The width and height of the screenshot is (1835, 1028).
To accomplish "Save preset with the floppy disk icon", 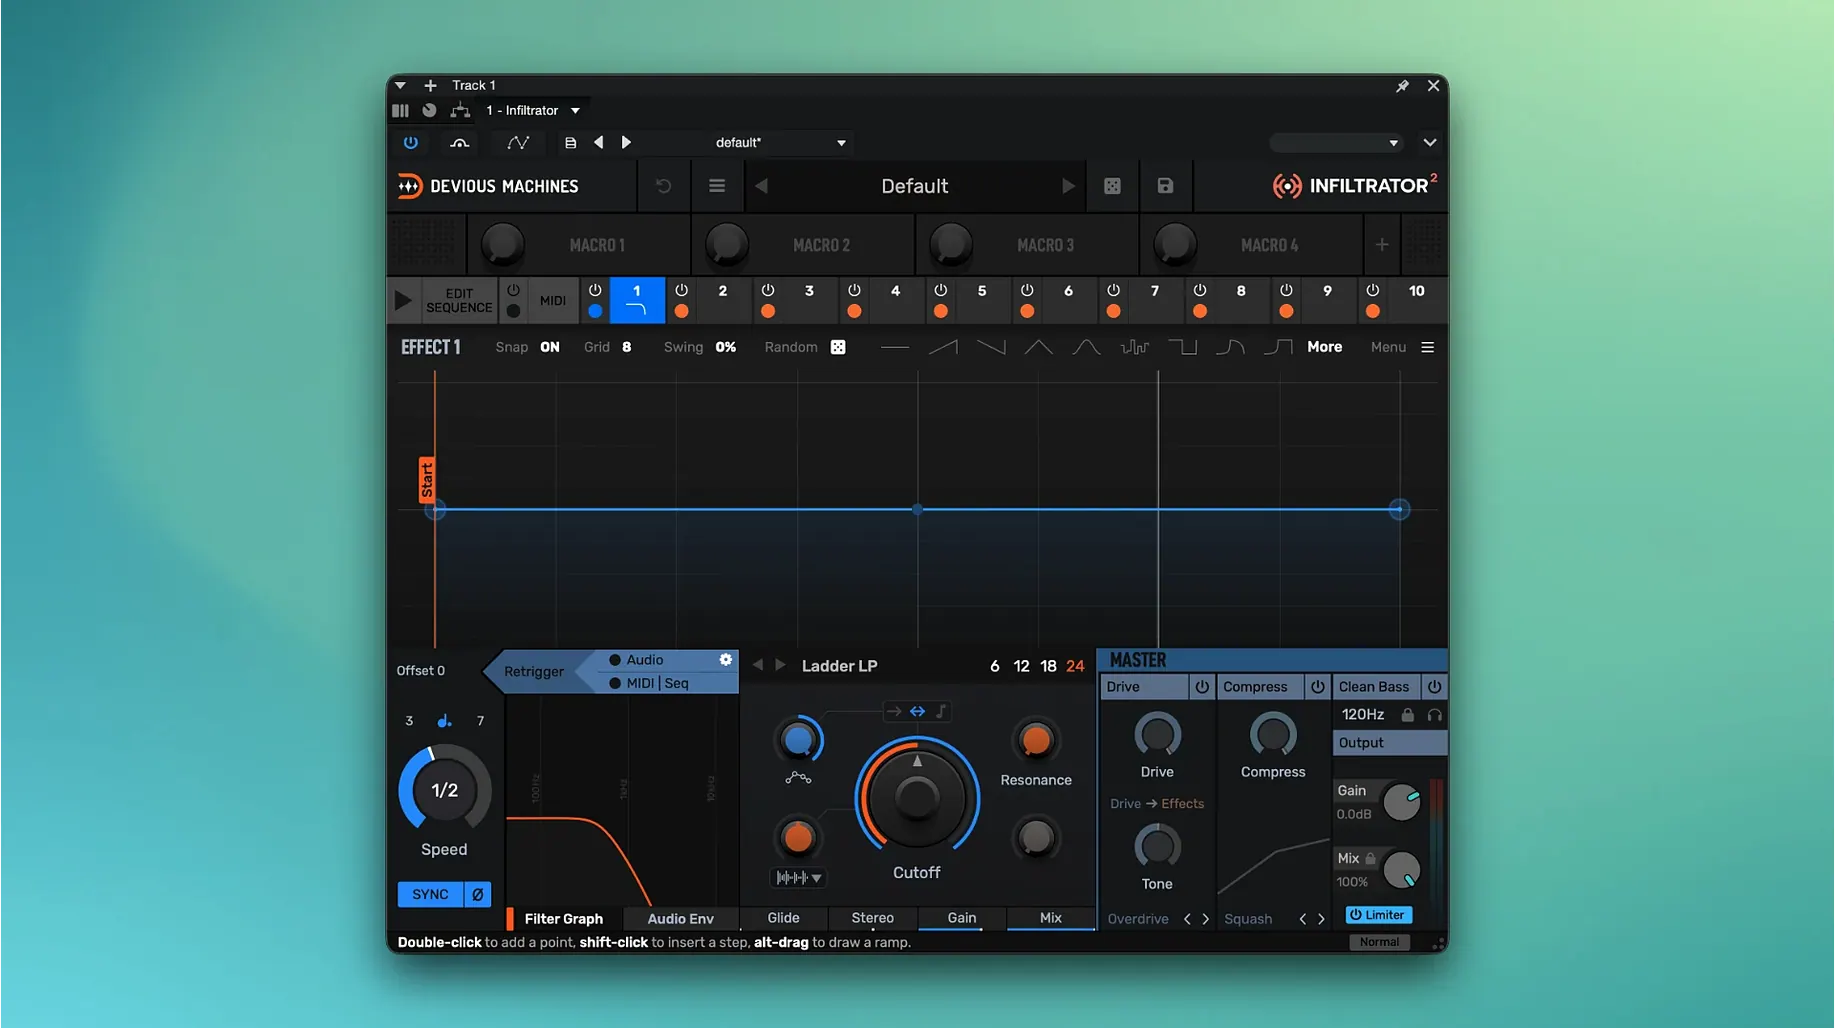I will coord(1165,186).
